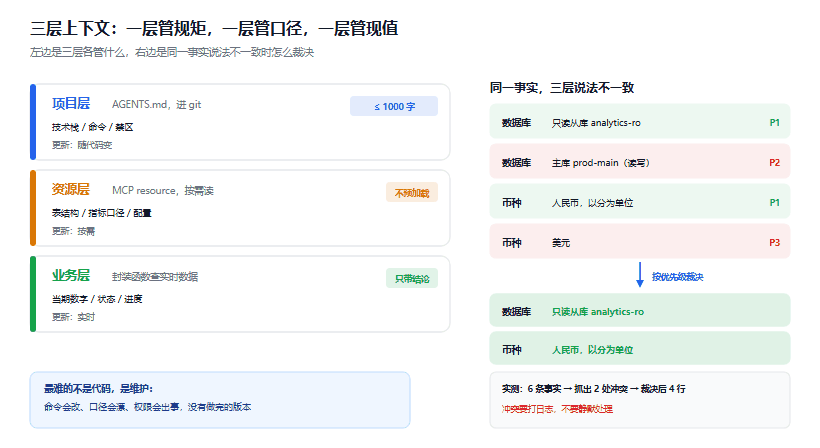Screen dimensions: 820x448
Task: Click the title starting "三层上下文"
Action: pos(214,28)
